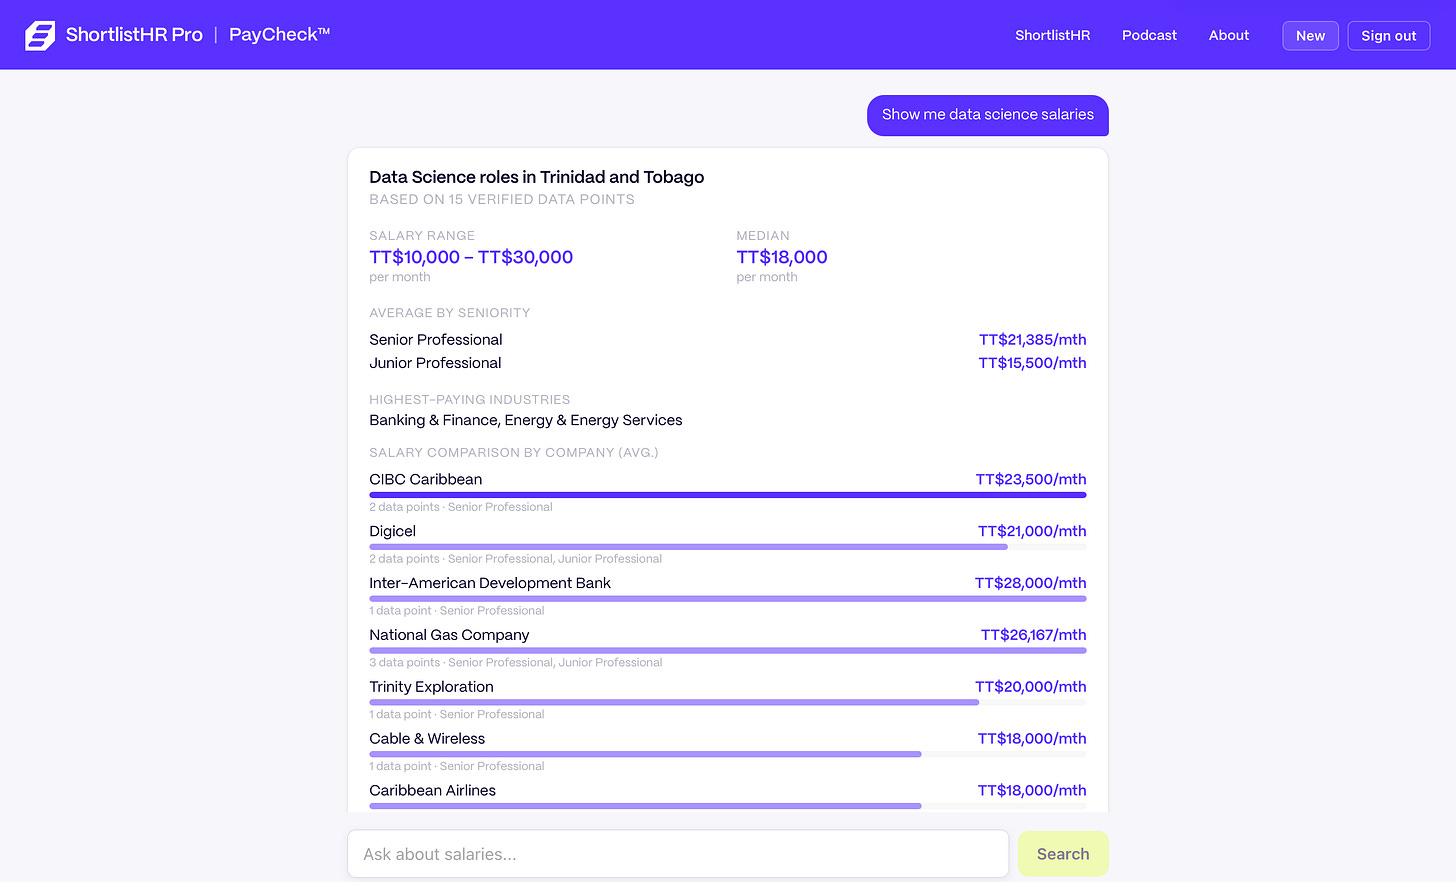1456x882 pixels.
Task: Click the Digicel salary comparison bar
Action: coord(727,546)
